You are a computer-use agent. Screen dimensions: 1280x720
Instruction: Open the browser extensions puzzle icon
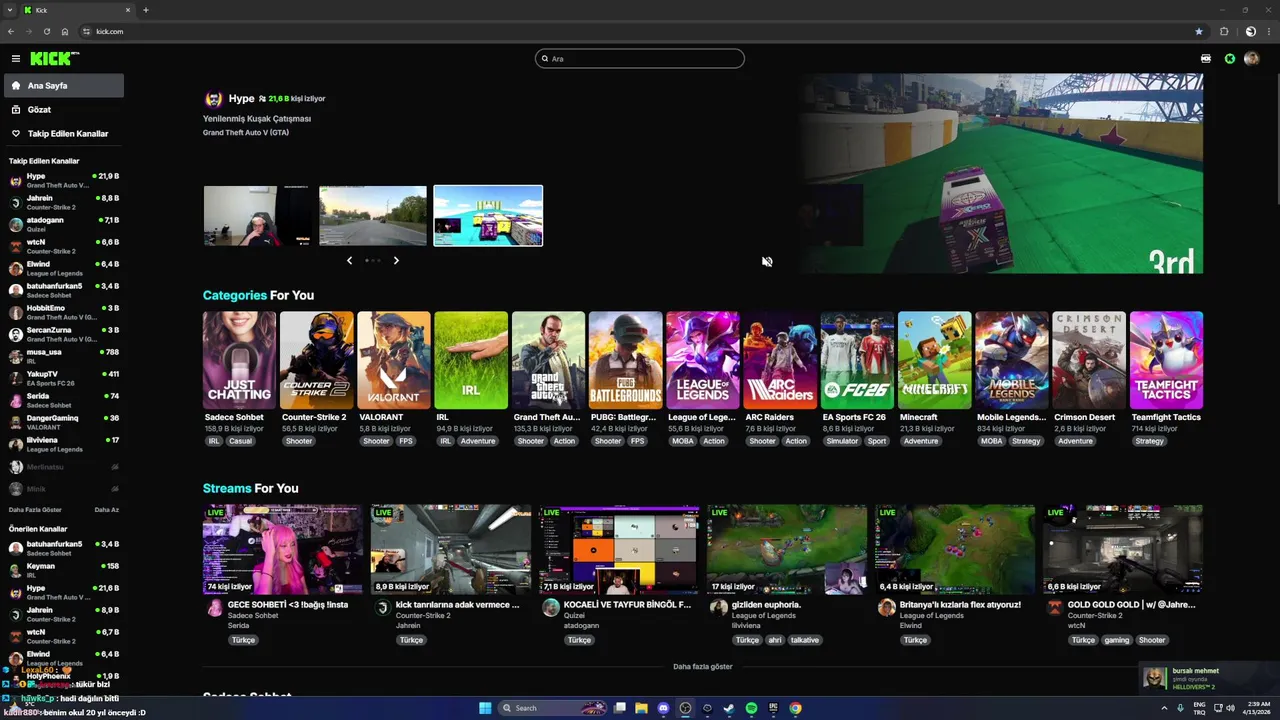click(x=1224, y=31)
